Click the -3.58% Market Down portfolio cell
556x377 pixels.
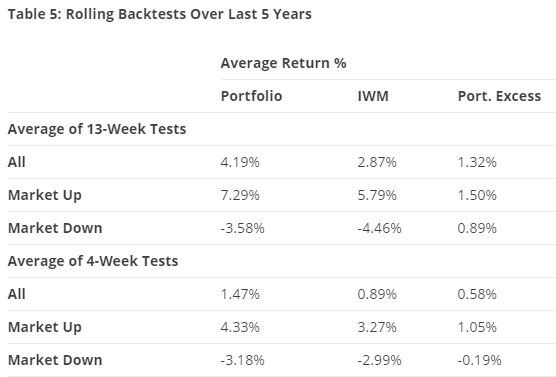click(x=243, y=228)
